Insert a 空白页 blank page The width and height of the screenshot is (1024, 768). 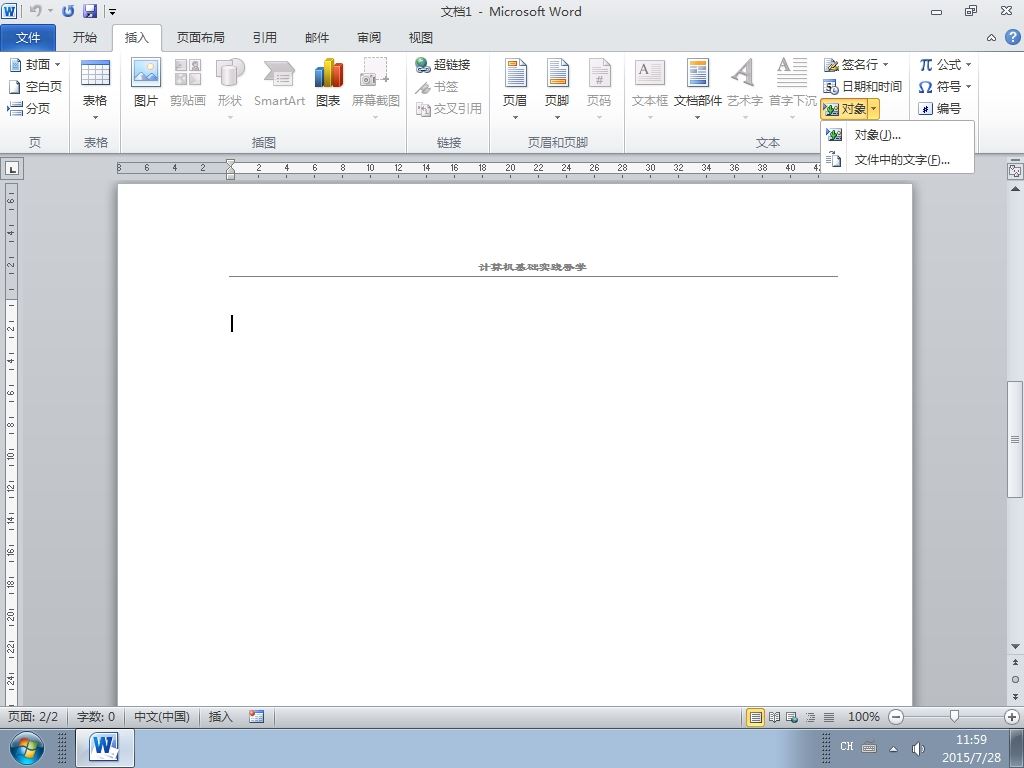point(35,86)
